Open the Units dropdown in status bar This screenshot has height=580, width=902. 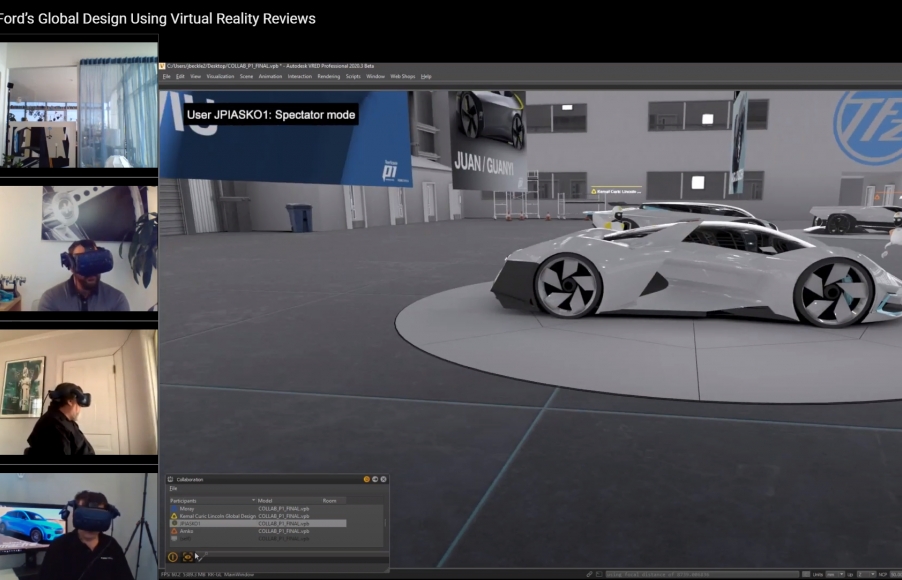[835, 574]
